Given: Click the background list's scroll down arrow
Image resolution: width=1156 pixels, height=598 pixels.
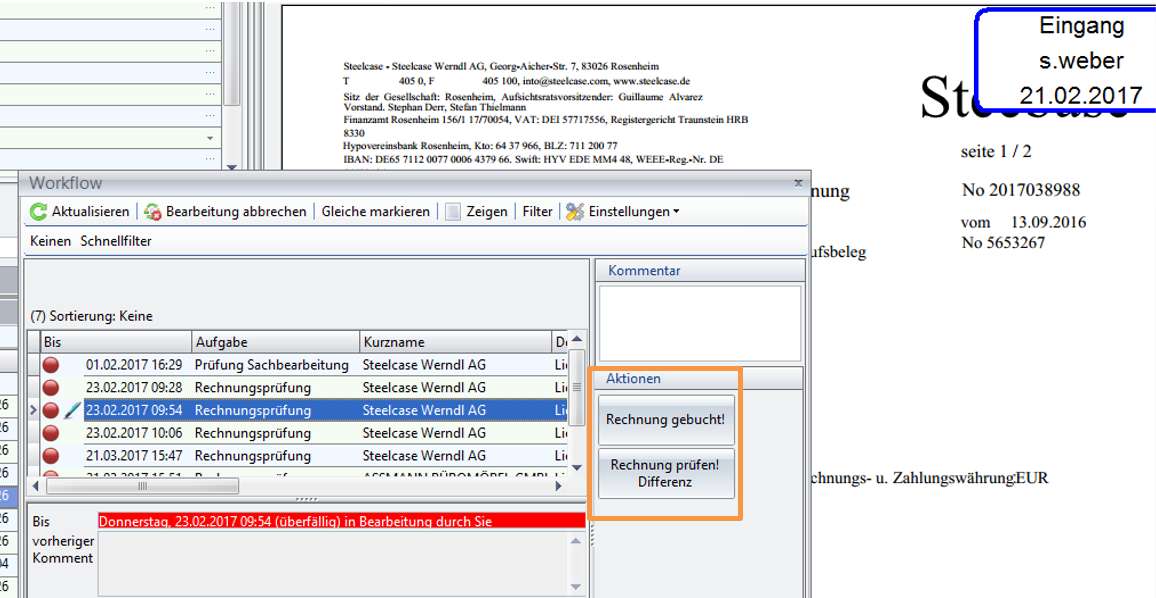Looking at the screenshot, I should click(x=231, y=167).
